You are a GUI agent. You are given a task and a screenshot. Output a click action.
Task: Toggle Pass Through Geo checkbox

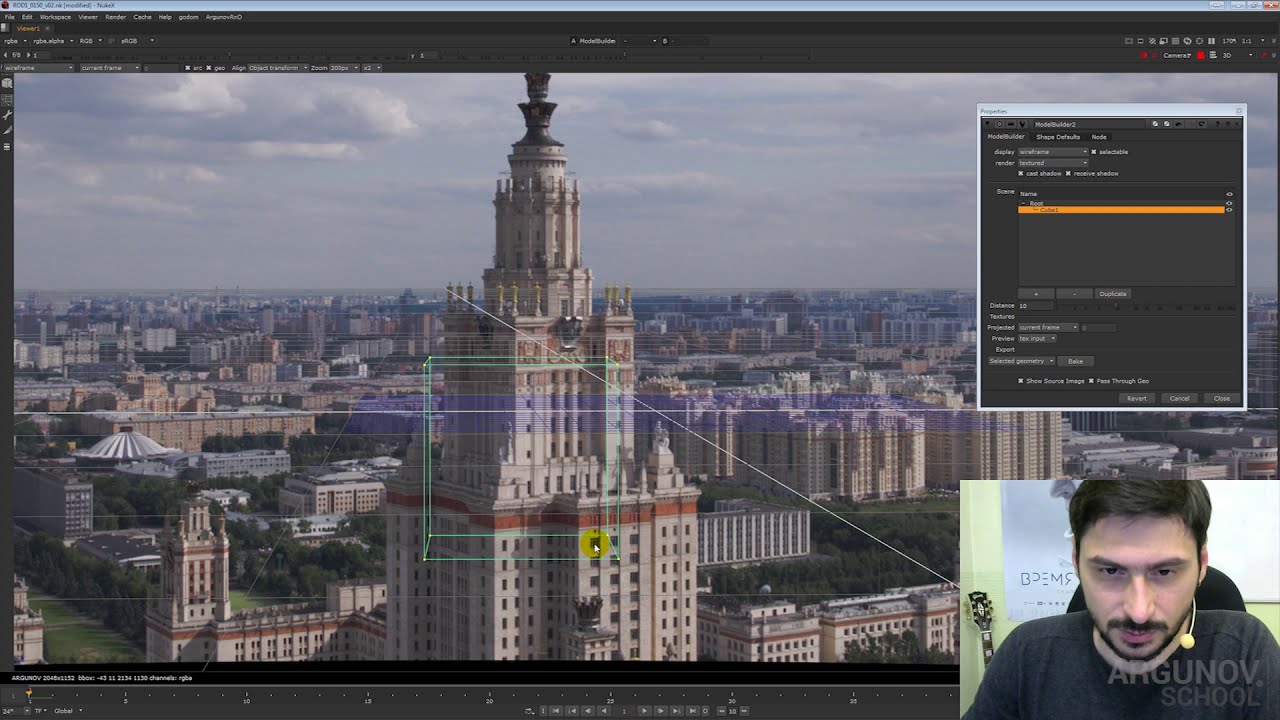(1091, 381)
